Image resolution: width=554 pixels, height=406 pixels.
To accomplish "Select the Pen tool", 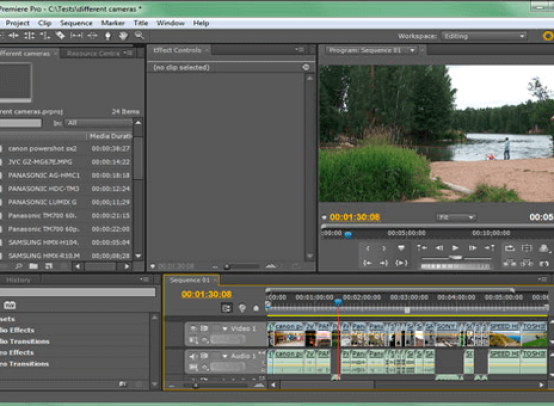I will 108,36.
